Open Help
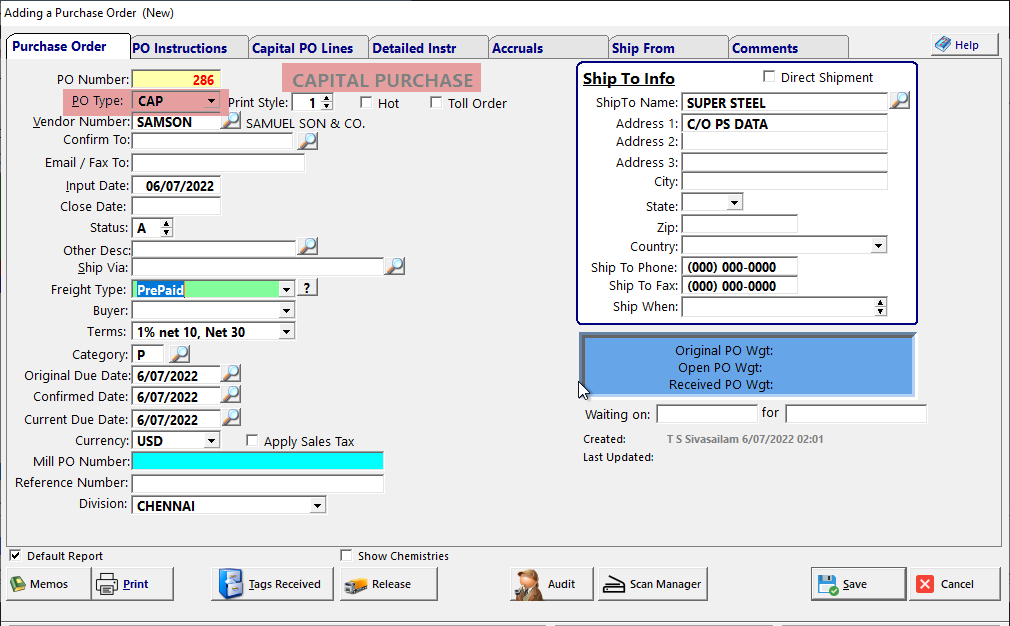The image size is (1010, 626). [x=964, y=45]
